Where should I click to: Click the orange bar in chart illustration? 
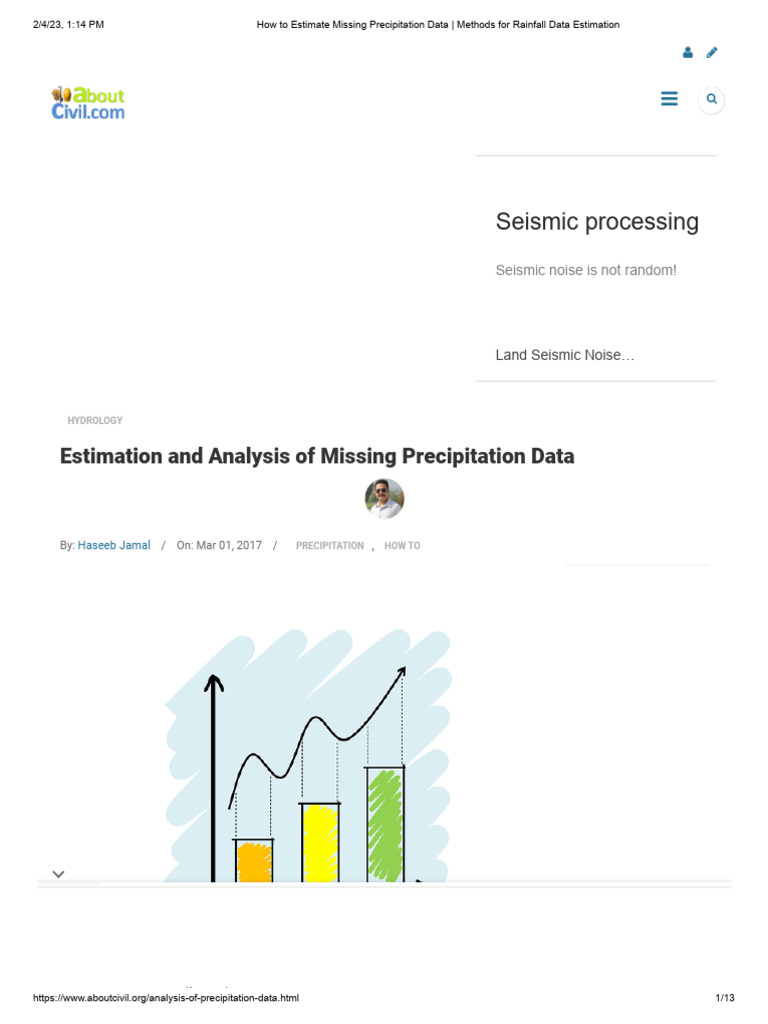click(254, 861)
